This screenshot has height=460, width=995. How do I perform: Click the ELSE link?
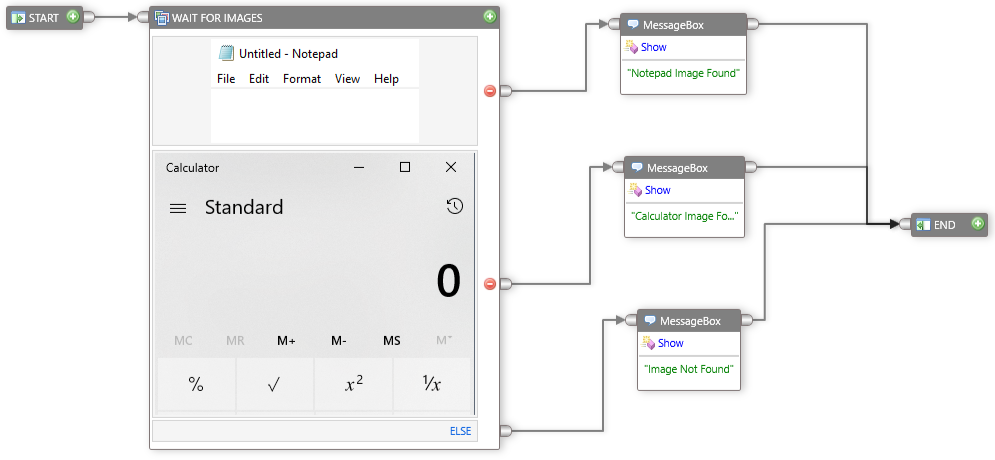(461, 431)
